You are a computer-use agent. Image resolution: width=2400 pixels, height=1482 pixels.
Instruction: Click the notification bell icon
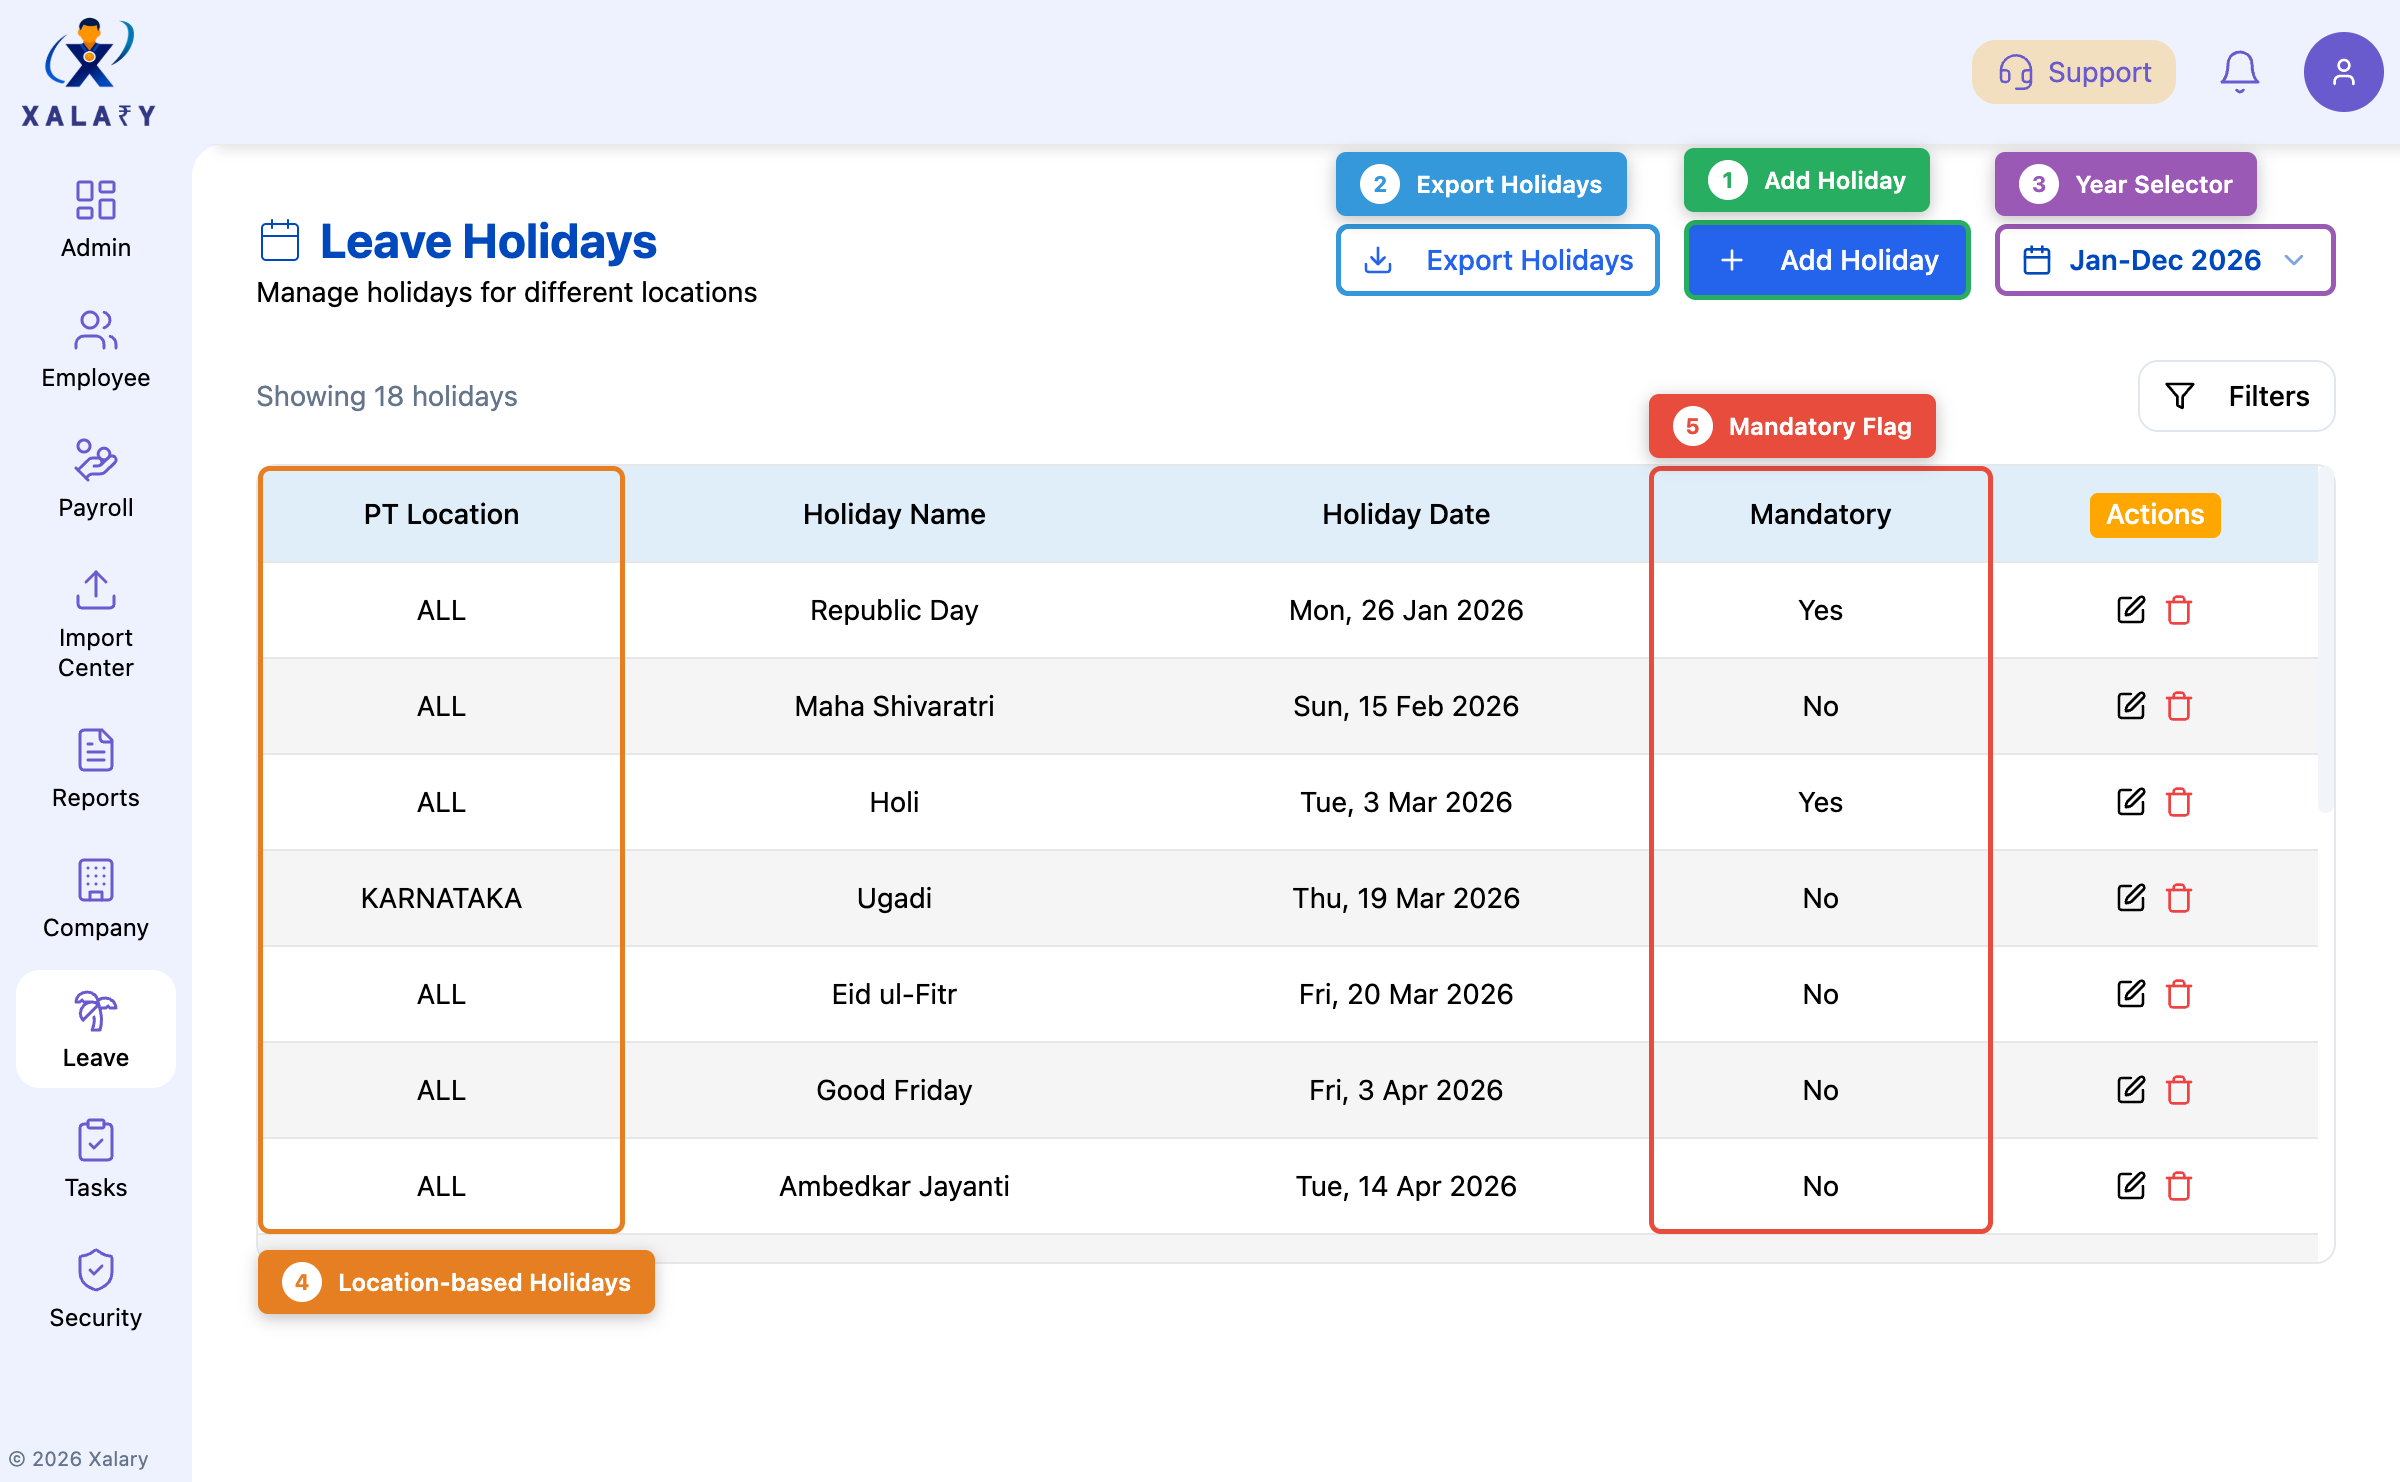tap(2239, 71)
